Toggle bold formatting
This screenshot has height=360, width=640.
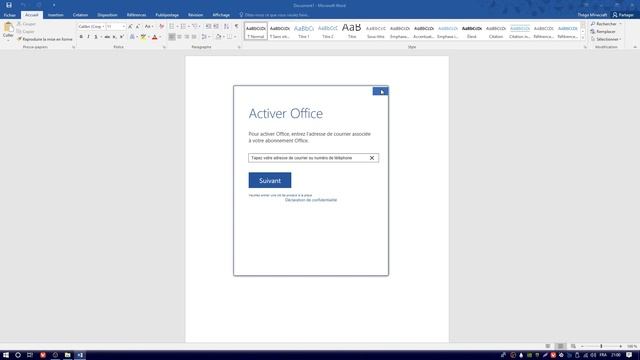81,37
